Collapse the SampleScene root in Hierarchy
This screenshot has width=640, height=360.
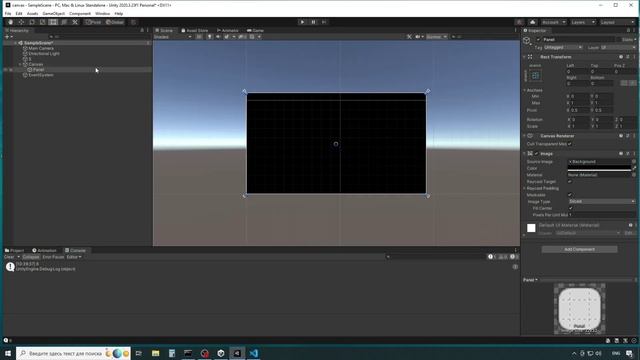[x=16, y=43]
